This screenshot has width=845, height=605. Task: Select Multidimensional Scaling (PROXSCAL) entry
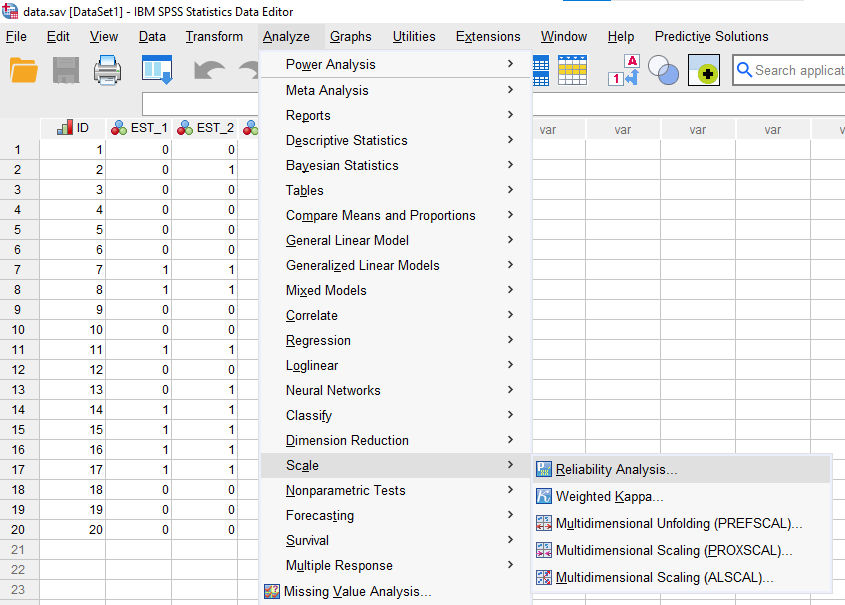(682, 550)
